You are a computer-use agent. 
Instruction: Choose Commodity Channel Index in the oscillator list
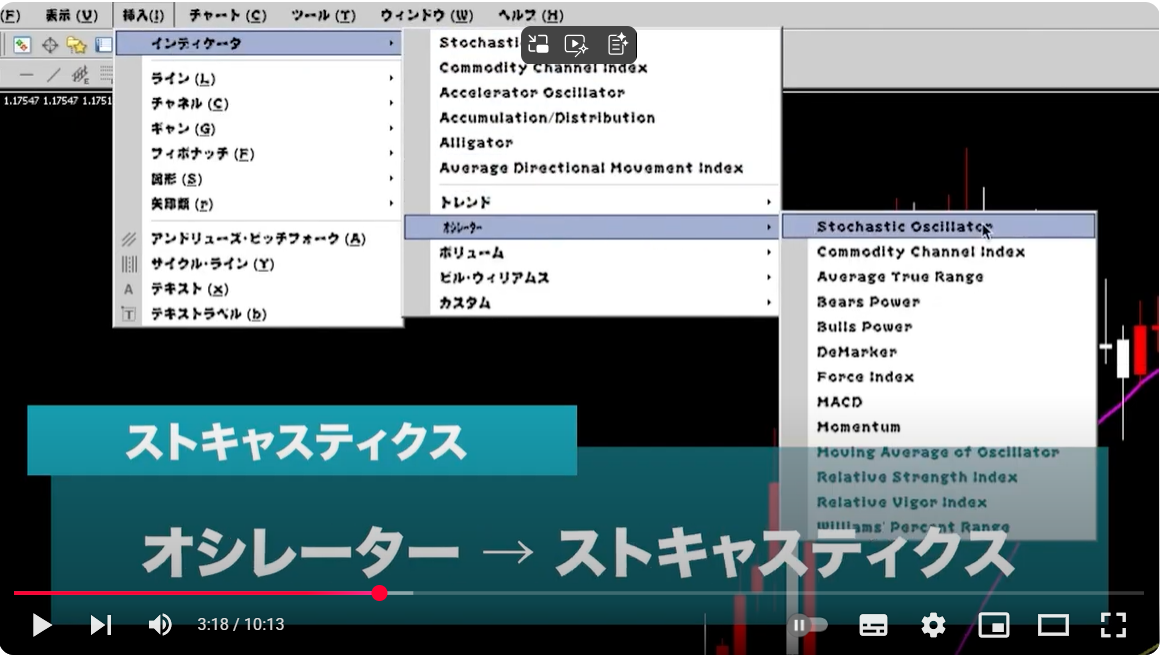(938, 252)
